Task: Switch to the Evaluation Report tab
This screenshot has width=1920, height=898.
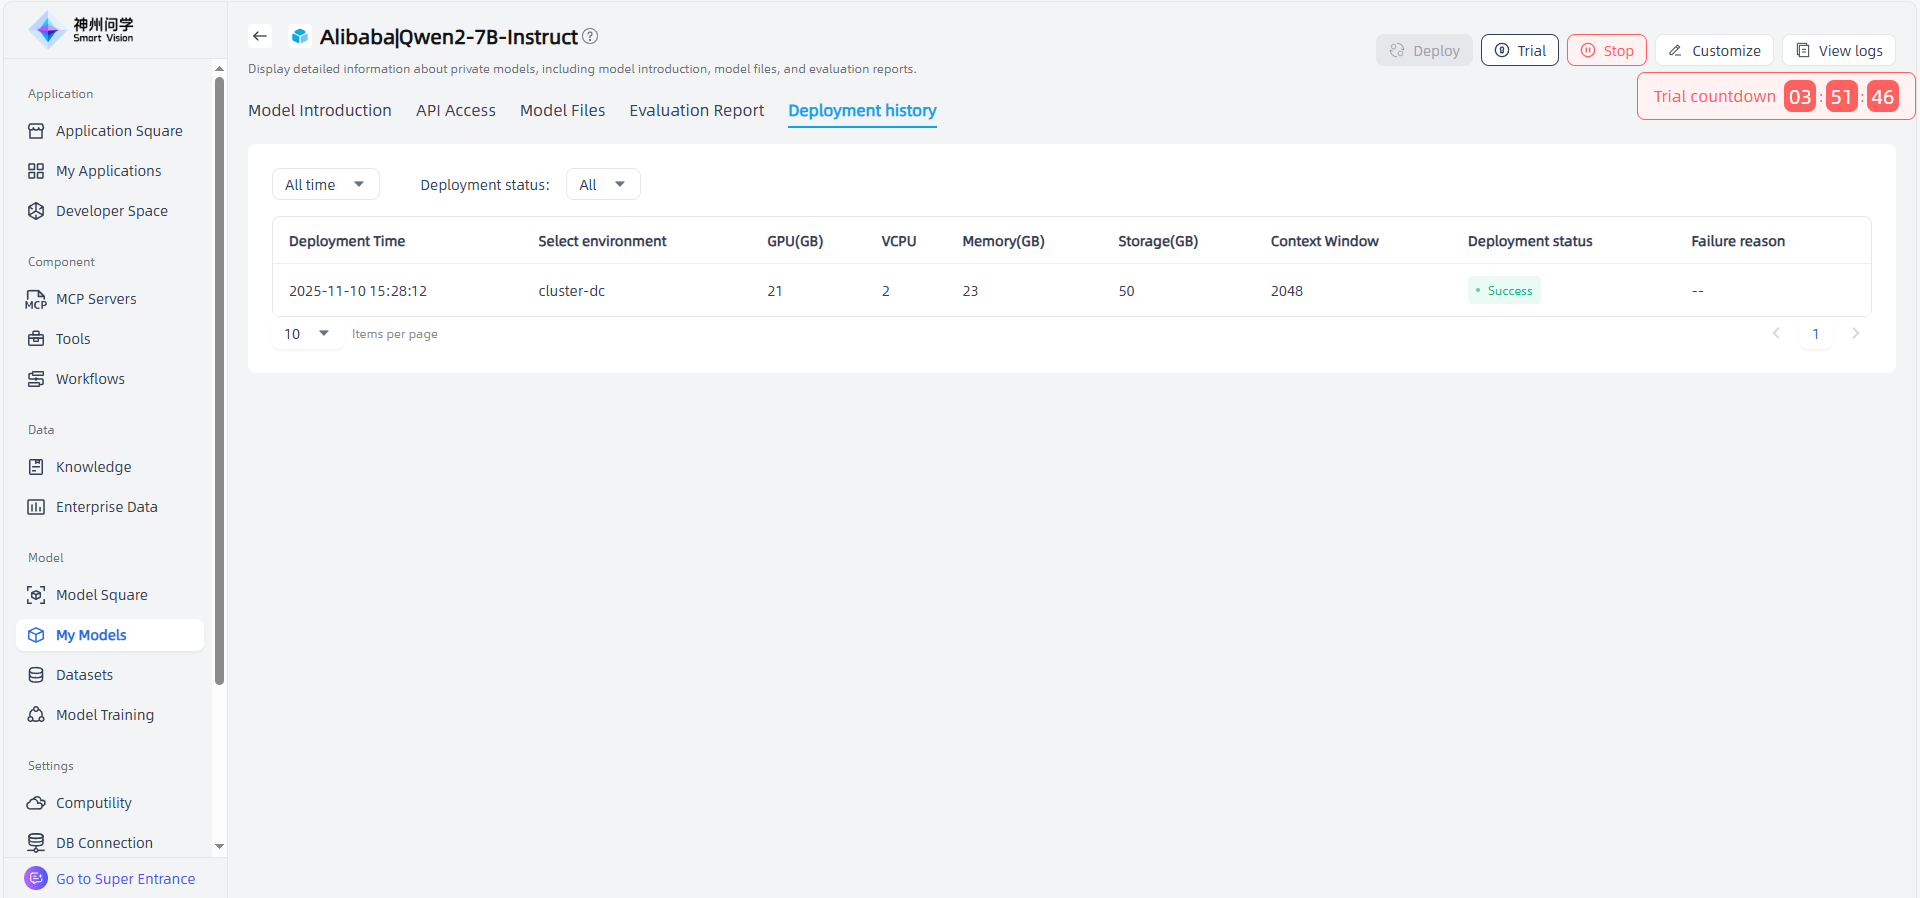Action: [696, 111]
